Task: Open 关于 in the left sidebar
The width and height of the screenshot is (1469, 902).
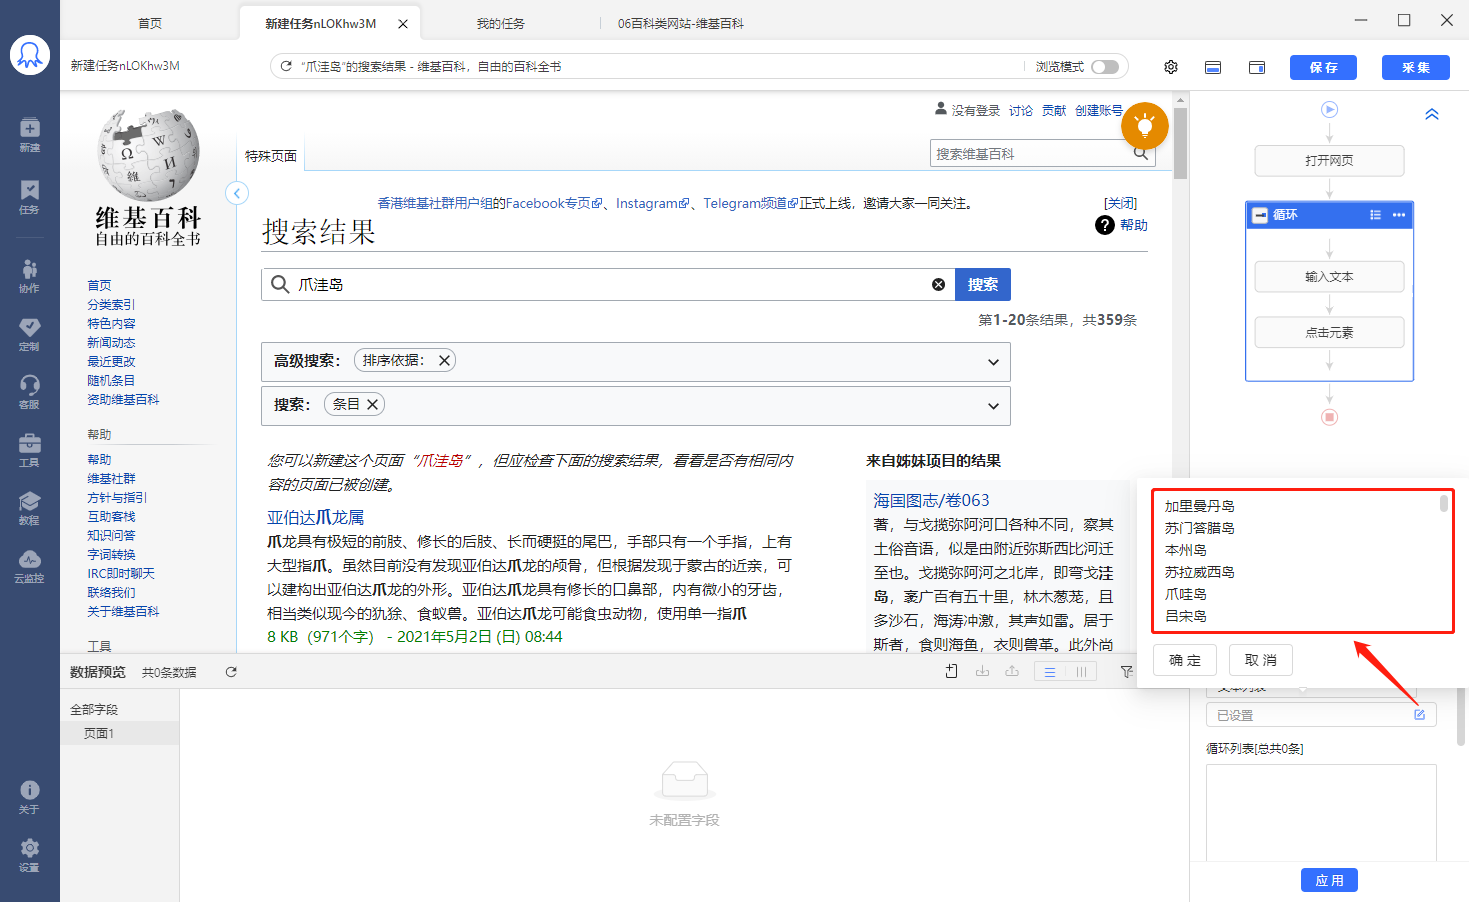Action: tap(30, 796)
